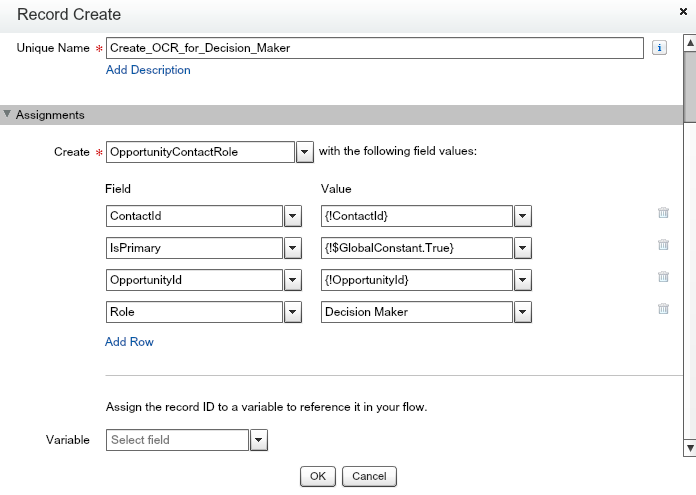Delete the IsPrimary field row
The width and height of the screenshot is (696, 495).
coord(662,245)
